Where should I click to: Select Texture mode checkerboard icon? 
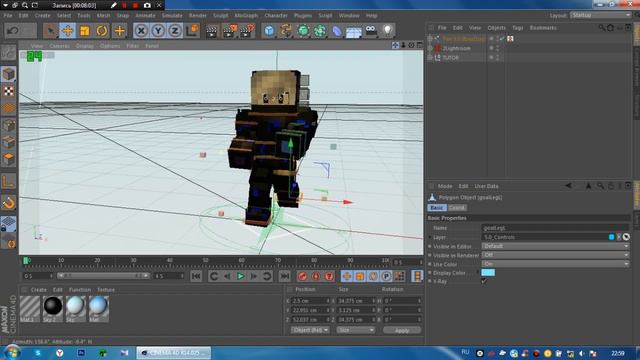click(x=9, y=91)
